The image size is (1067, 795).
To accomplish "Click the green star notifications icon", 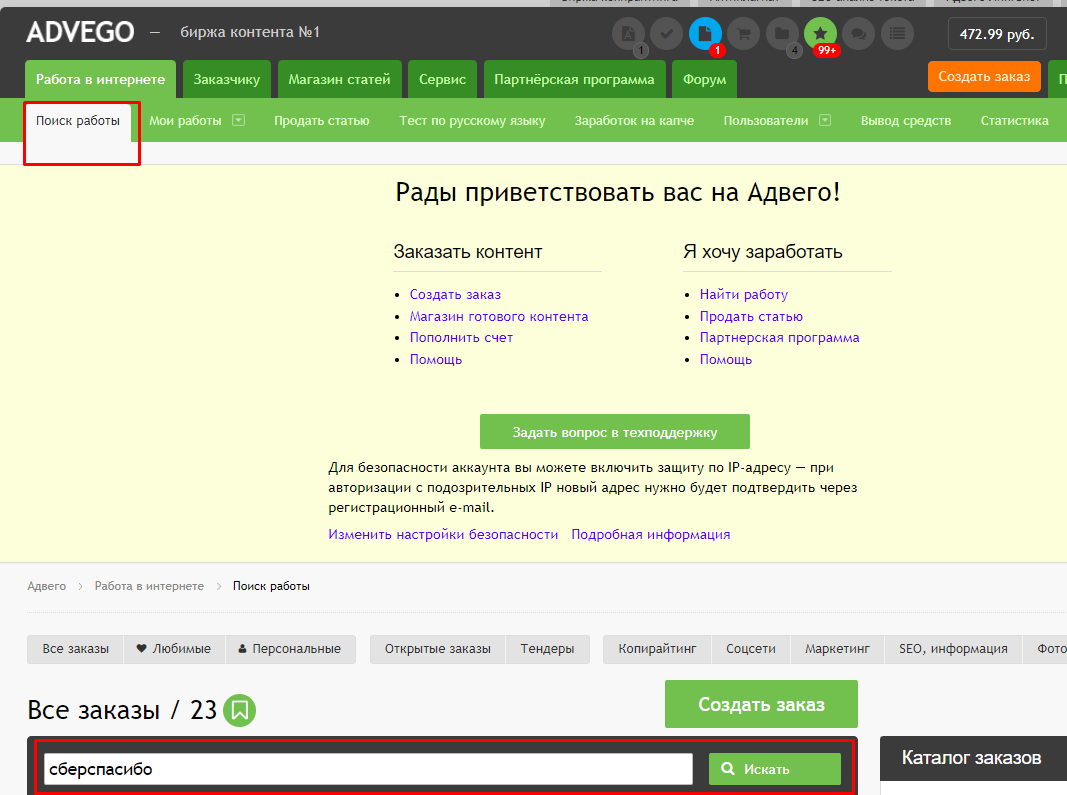I will click(821, 33).
